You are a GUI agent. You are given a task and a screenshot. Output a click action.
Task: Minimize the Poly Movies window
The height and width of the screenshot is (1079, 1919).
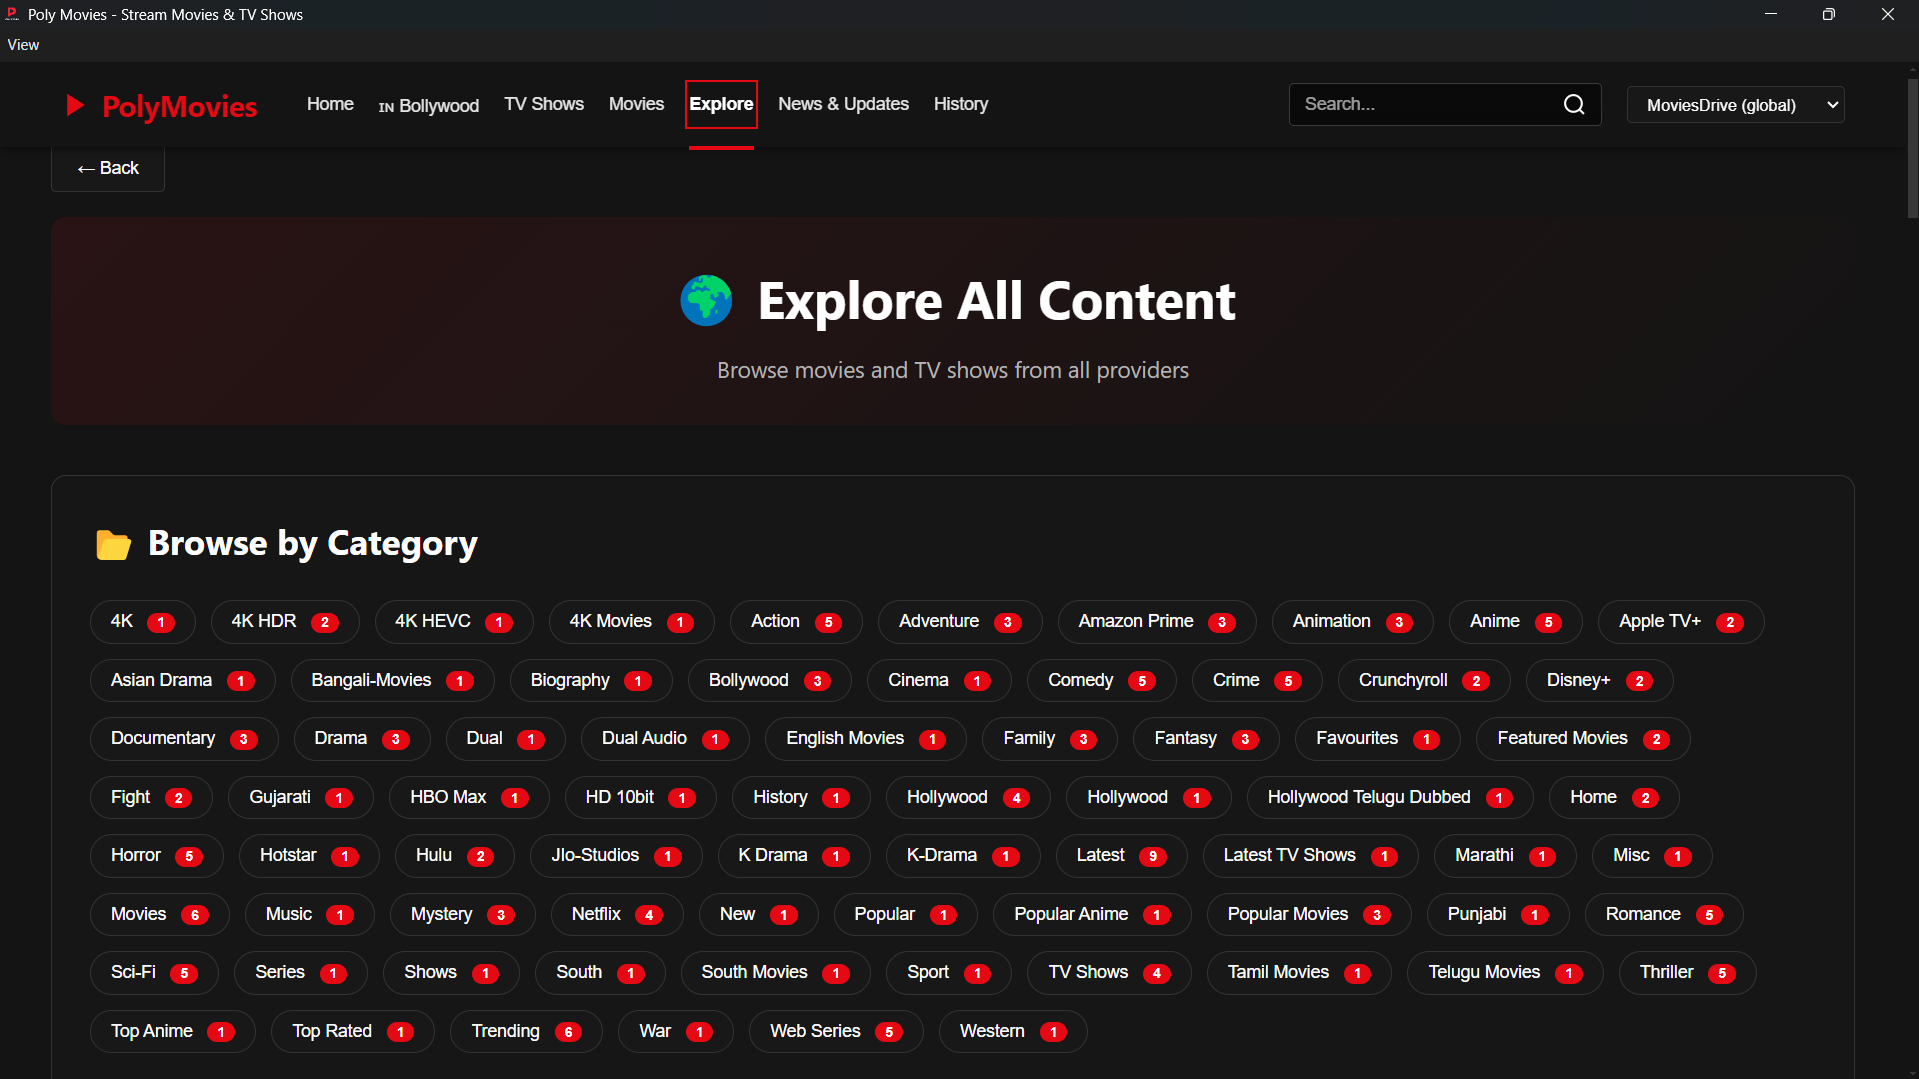coord(1770,15)
